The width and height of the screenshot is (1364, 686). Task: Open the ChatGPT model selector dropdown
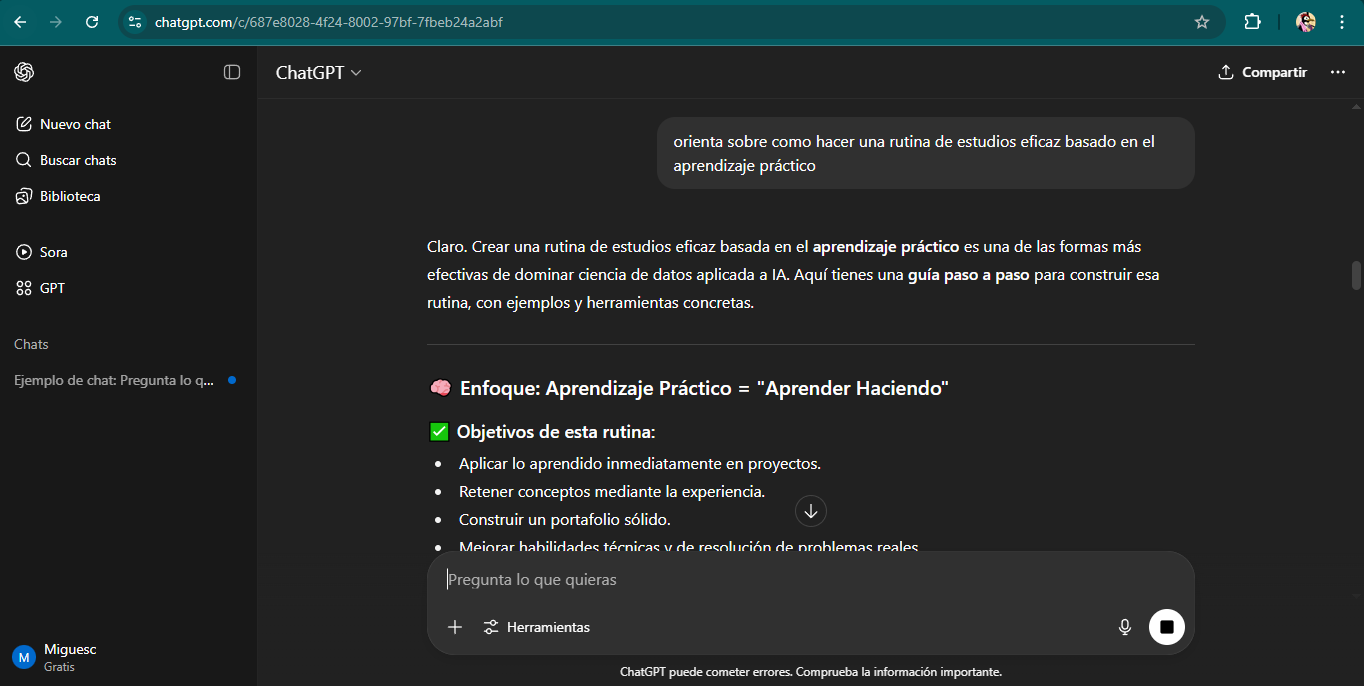tap(318, 72)
